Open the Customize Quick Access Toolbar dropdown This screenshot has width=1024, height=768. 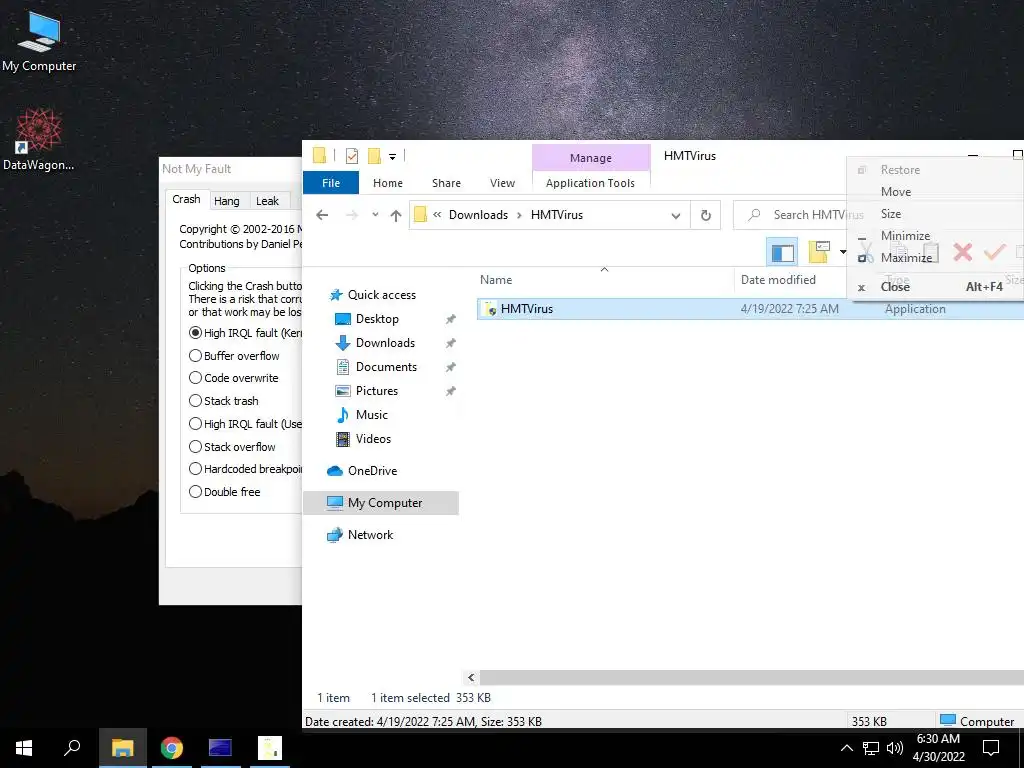(x=392, y=157)
